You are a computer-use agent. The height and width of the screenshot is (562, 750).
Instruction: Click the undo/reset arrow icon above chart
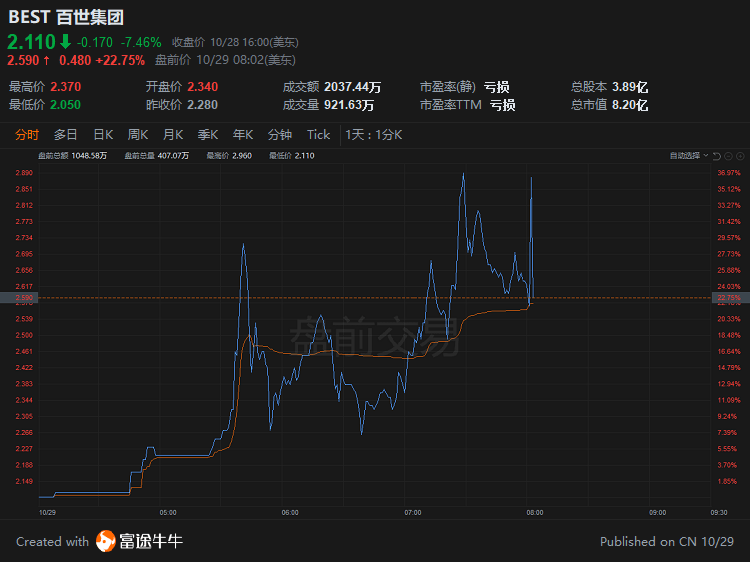(x=717, y=156)
